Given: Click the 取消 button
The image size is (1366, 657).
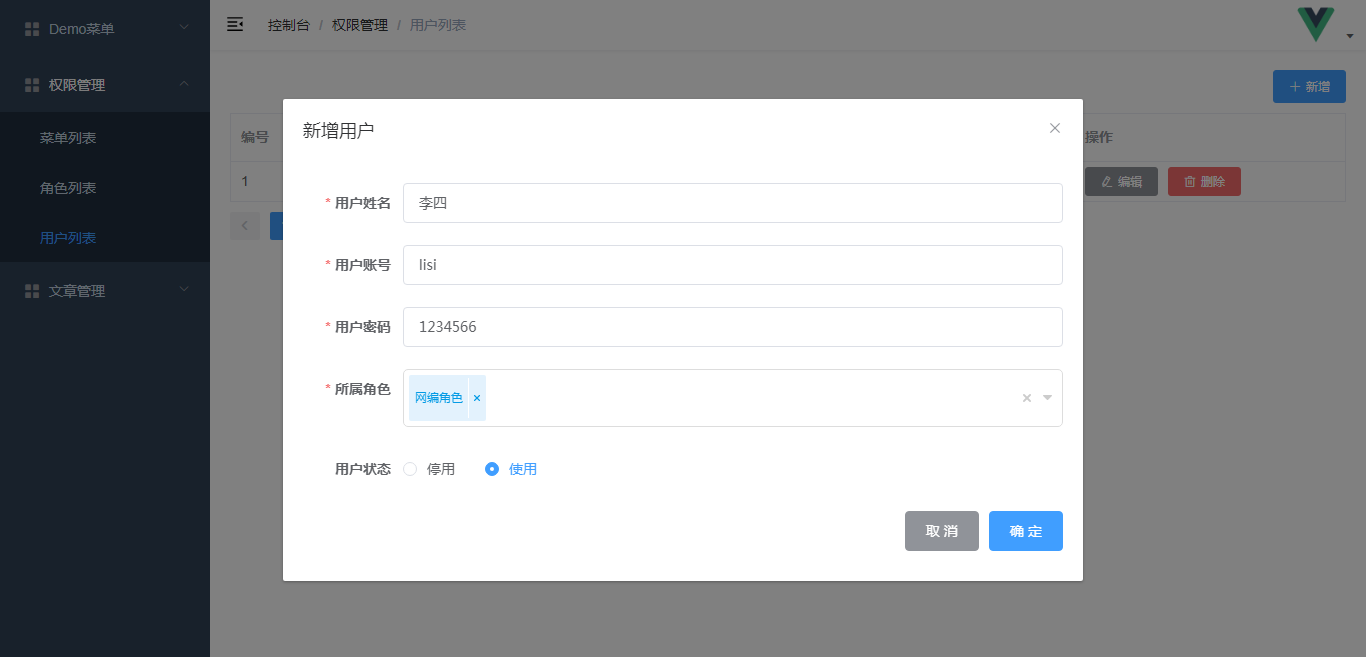Looking at the screenshot, I should [941, 531].
